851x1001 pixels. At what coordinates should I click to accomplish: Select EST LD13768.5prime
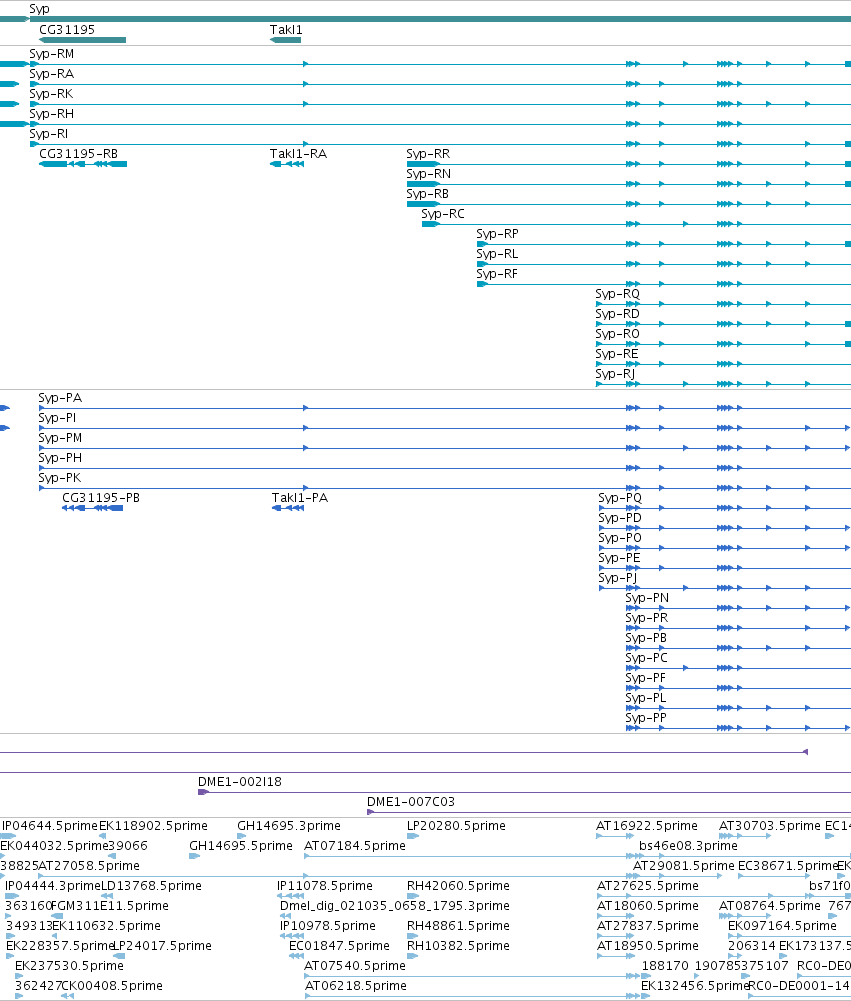pyautogui.click(x=151, y=886)
